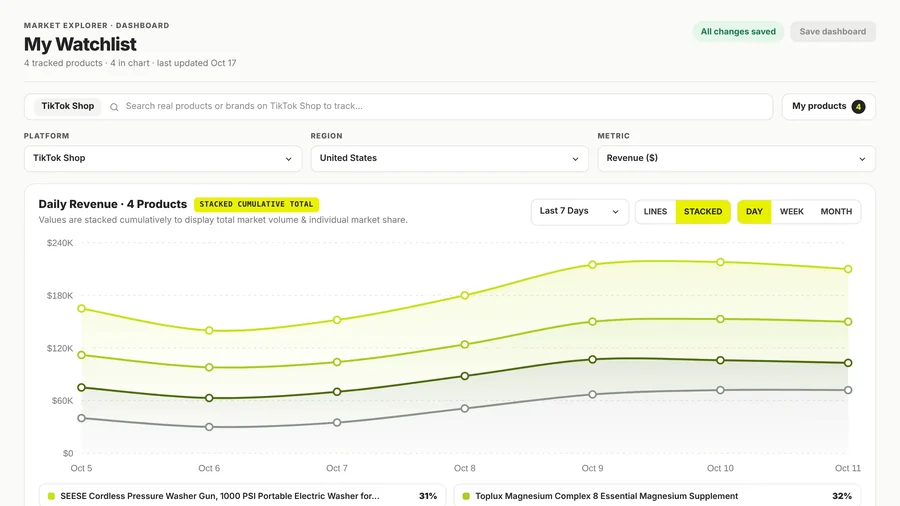The image size is (900, 506).
Task: Click the gray line data point on Oct 8
Action: coord(465,409)
